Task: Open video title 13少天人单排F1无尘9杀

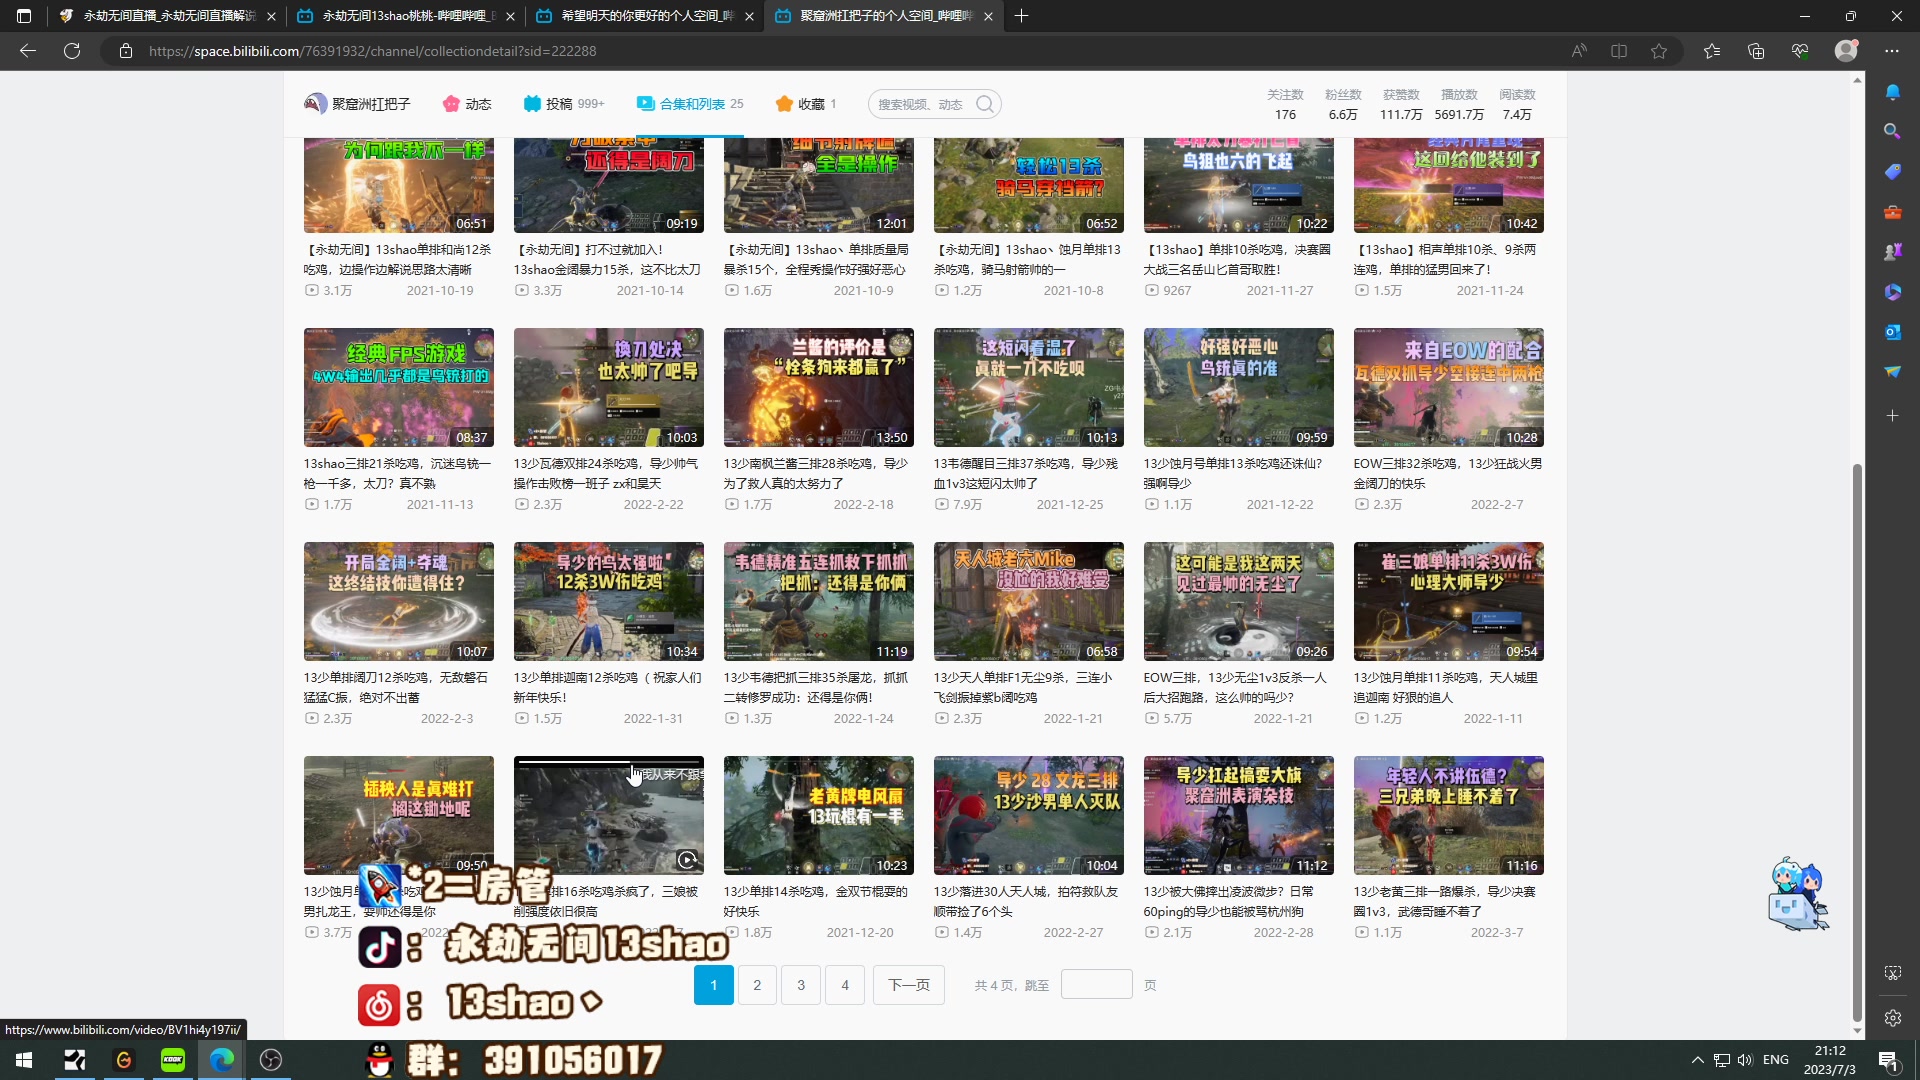Action: click(x=1023, y=687)
